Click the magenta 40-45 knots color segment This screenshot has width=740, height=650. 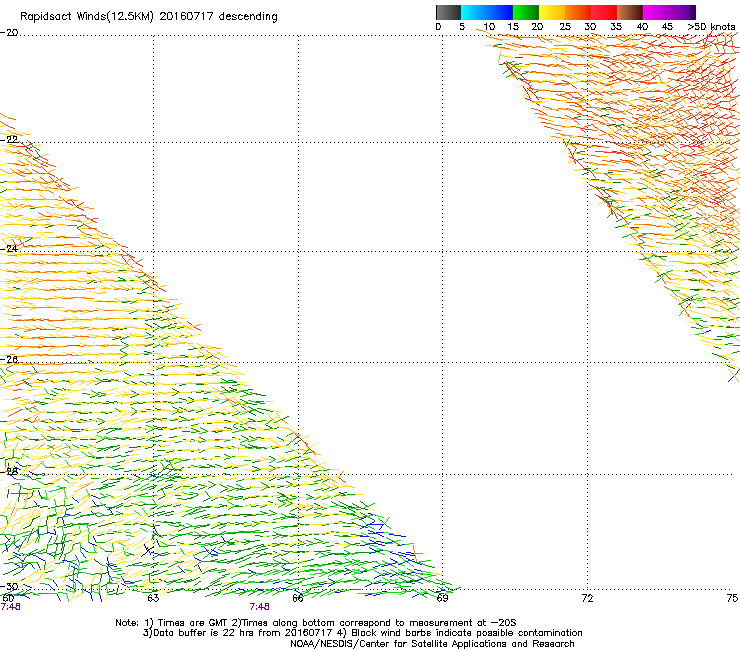pos(656,12)
